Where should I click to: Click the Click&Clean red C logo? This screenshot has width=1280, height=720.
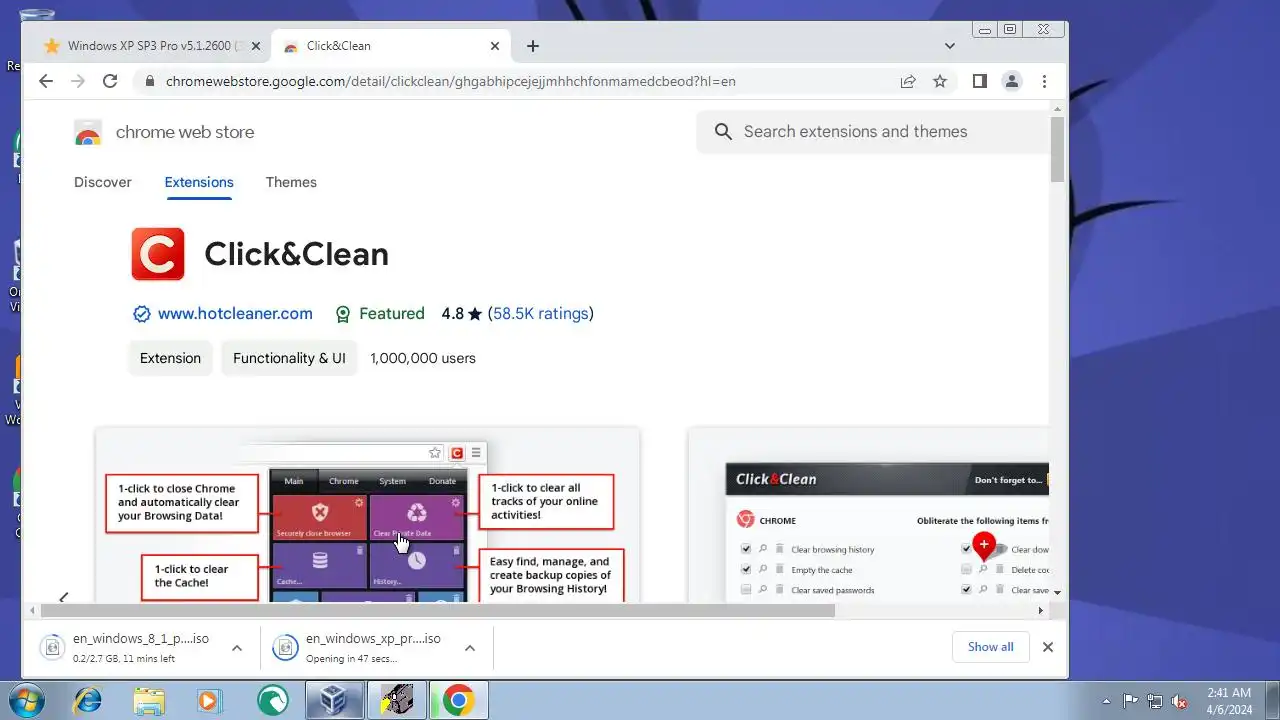point(158,254)
